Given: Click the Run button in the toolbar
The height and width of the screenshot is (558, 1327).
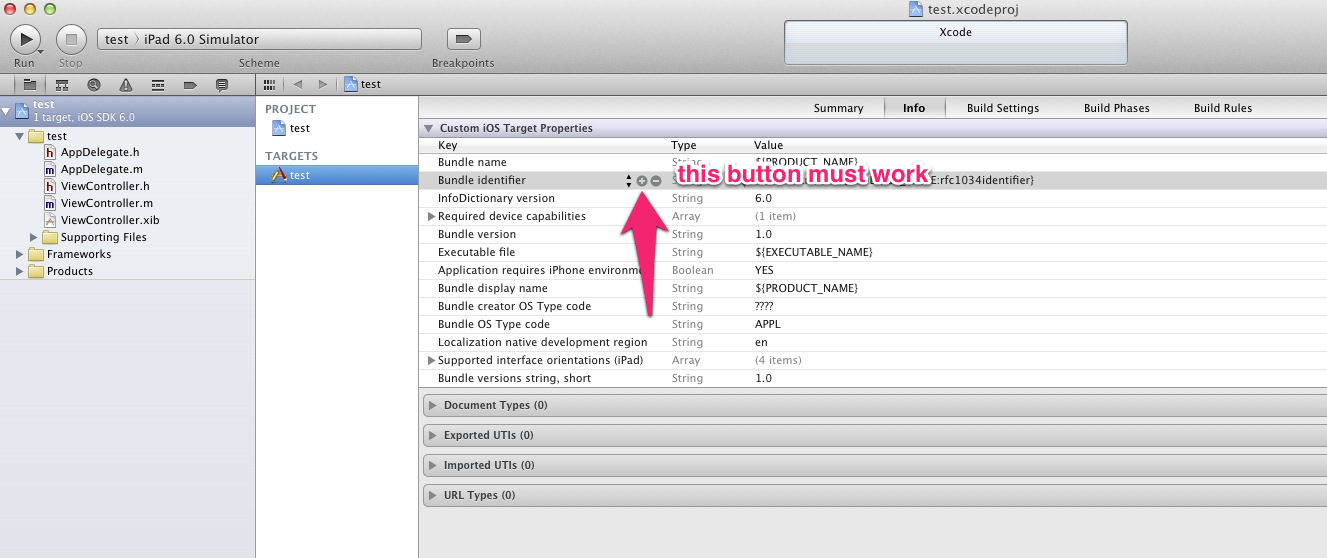Looking at the screenshot, I should tap(24, 39).
